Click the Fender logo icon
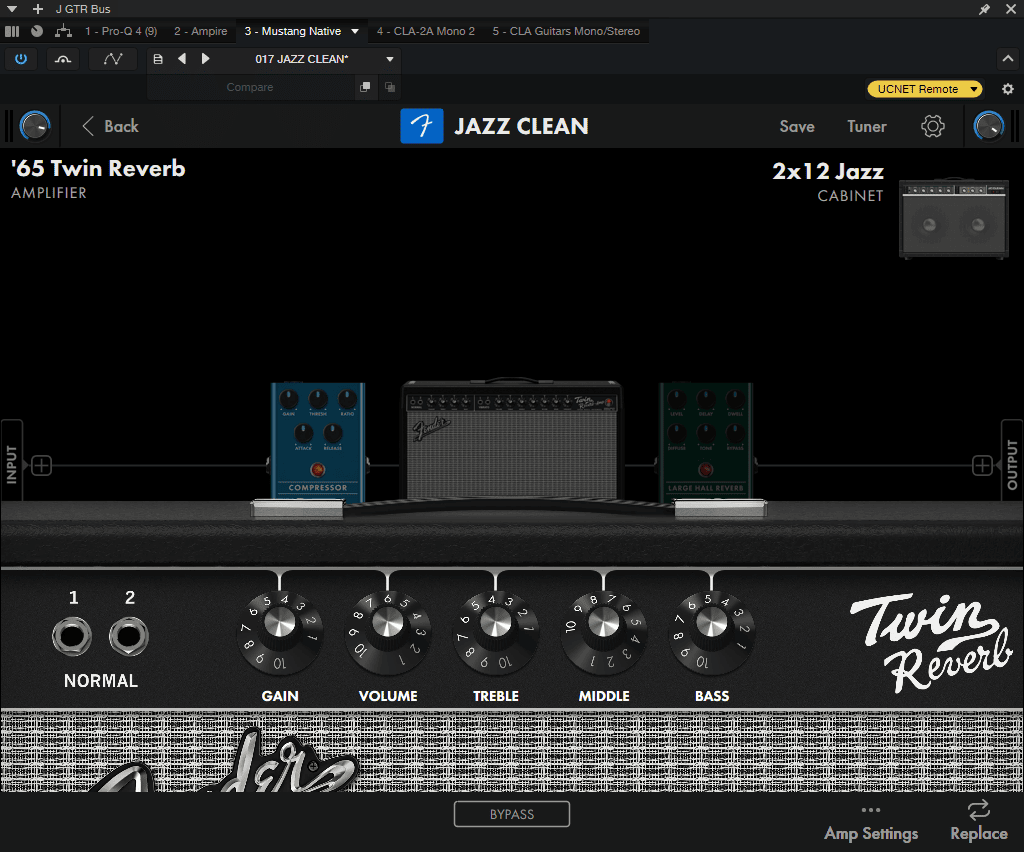1024x852 pixels. click(x=422, y=126)
